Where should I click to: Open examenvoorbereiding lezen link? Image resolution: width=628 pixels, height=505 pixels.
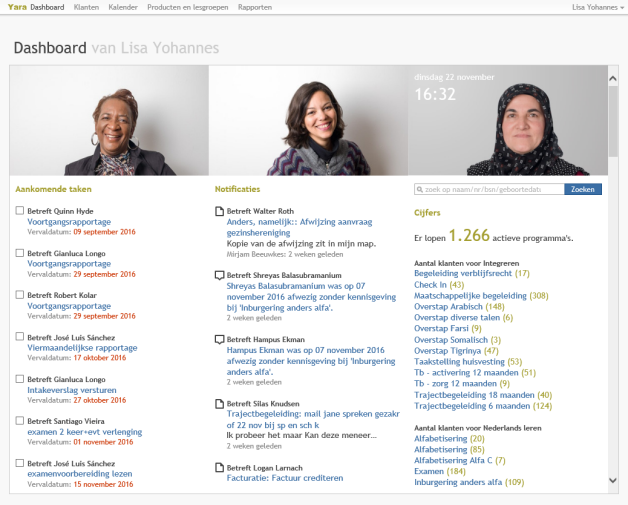[x=80, y=474]
